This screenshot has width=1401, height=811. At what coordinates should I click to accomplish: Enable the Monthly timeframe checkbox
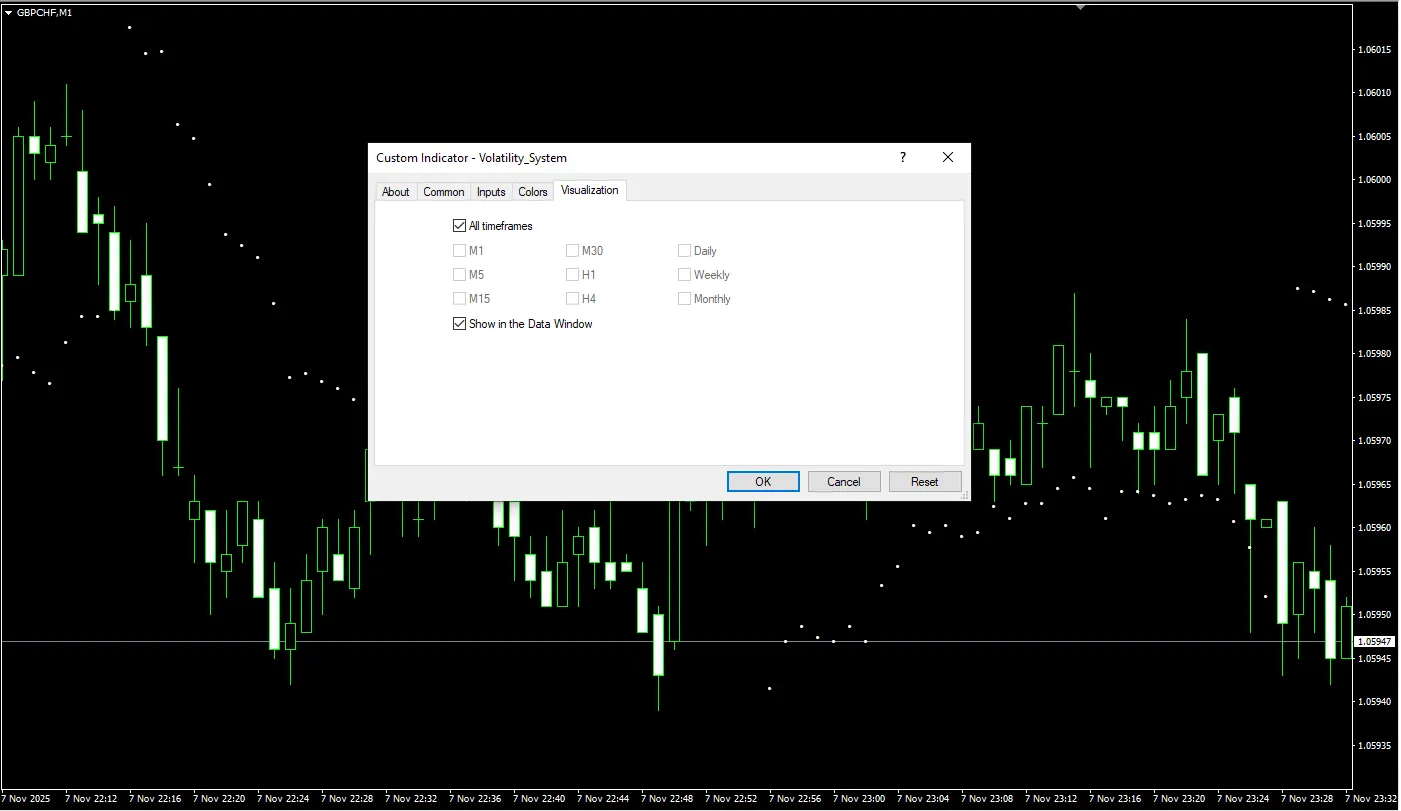[685, 299]
